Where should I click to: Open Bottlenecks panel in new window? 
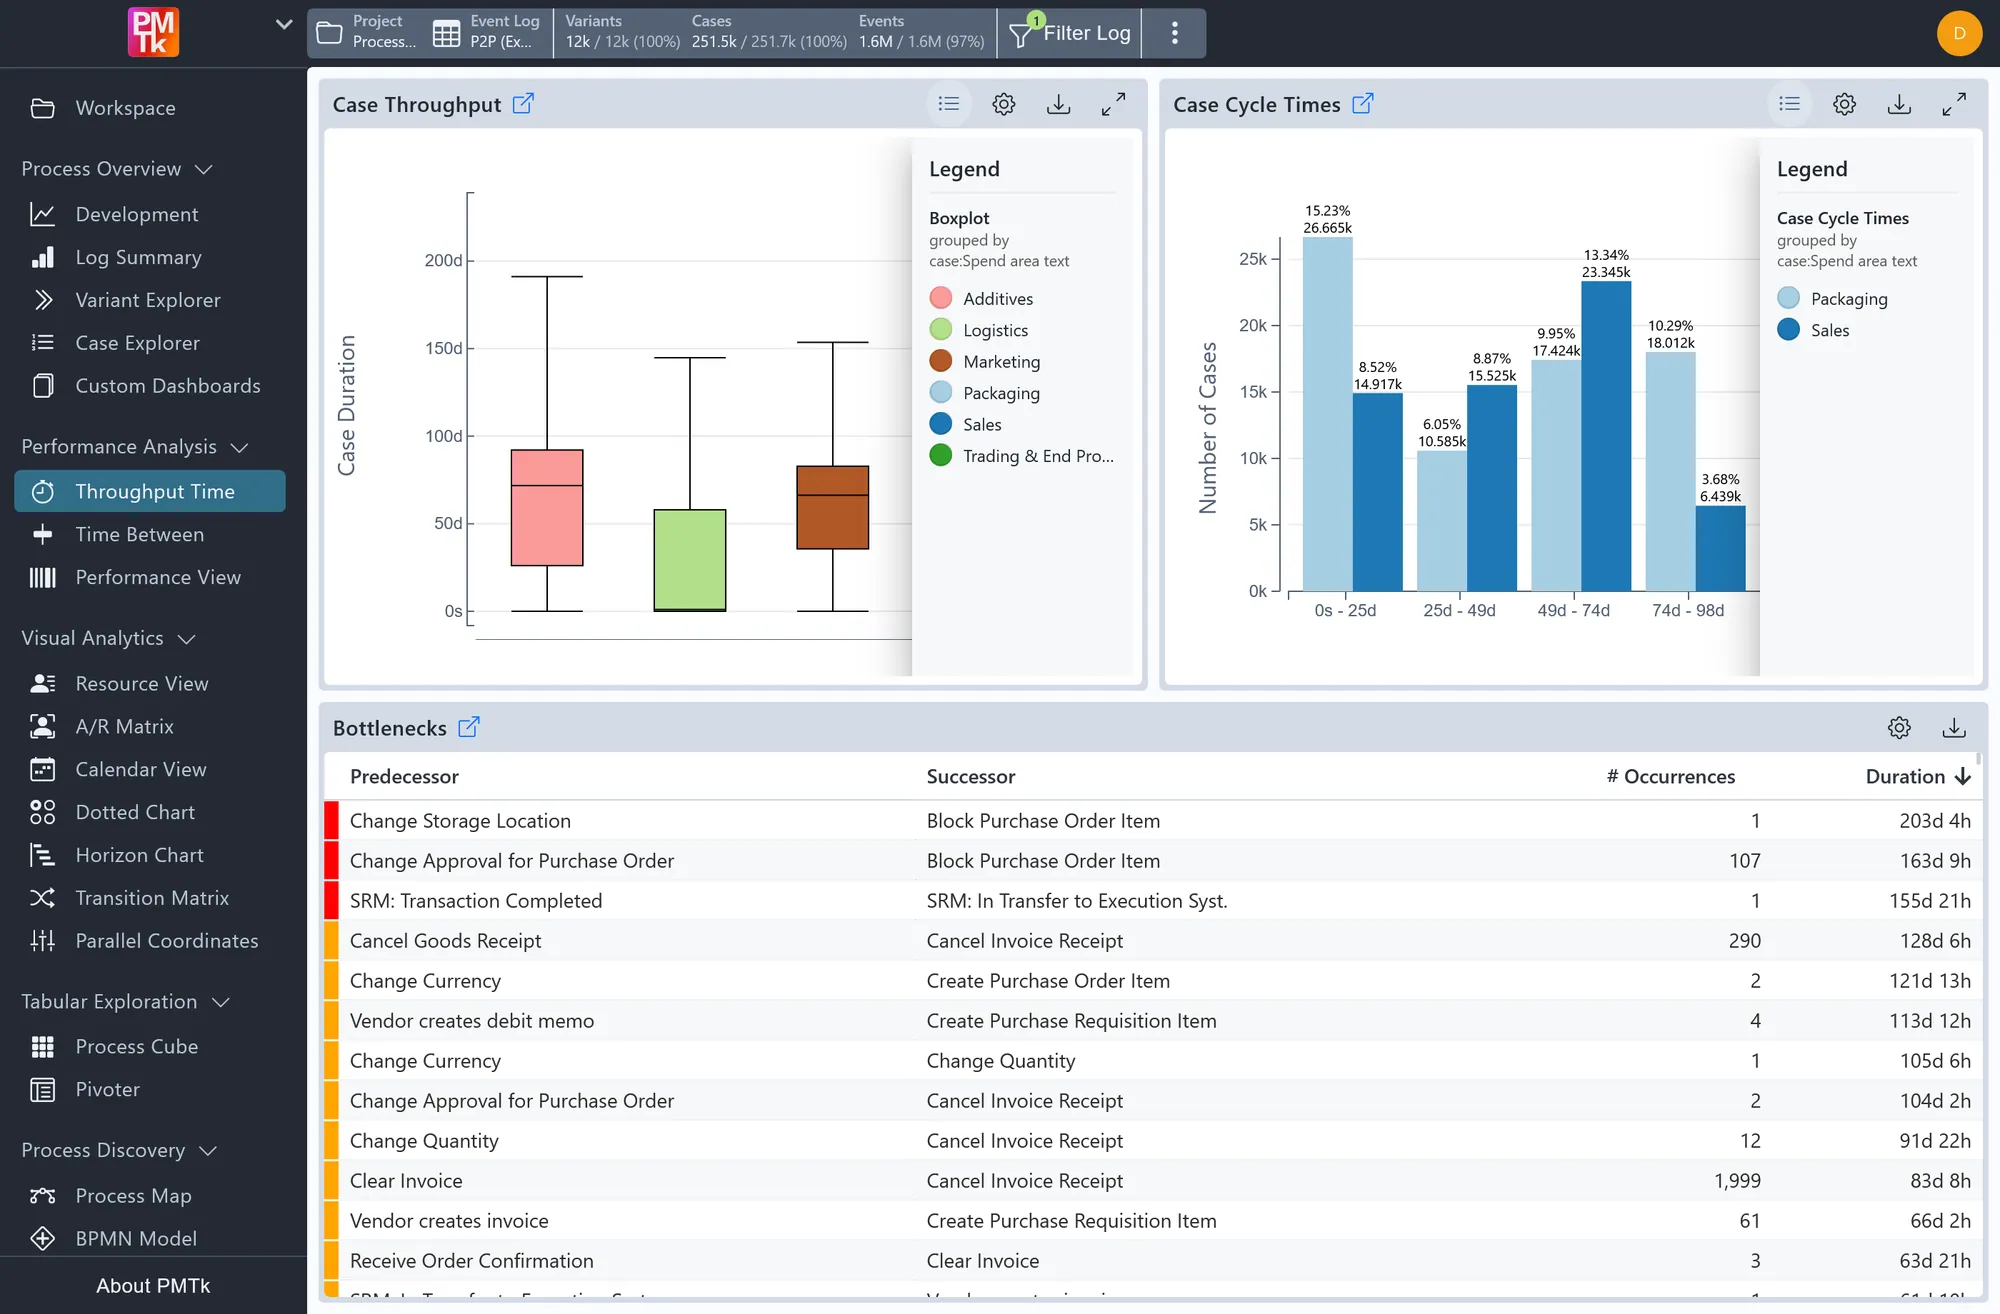click(x=469, y=727)
